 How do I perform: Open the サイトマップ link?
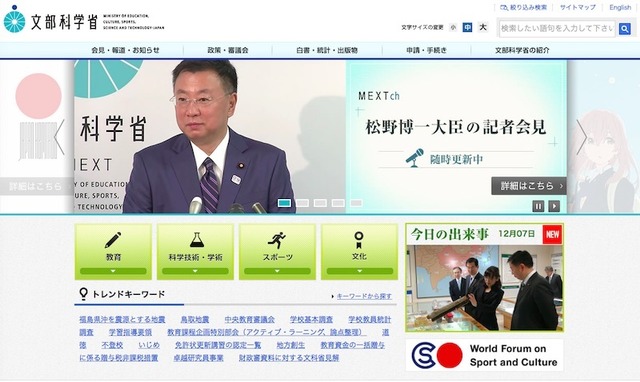[x=578, y=7]
